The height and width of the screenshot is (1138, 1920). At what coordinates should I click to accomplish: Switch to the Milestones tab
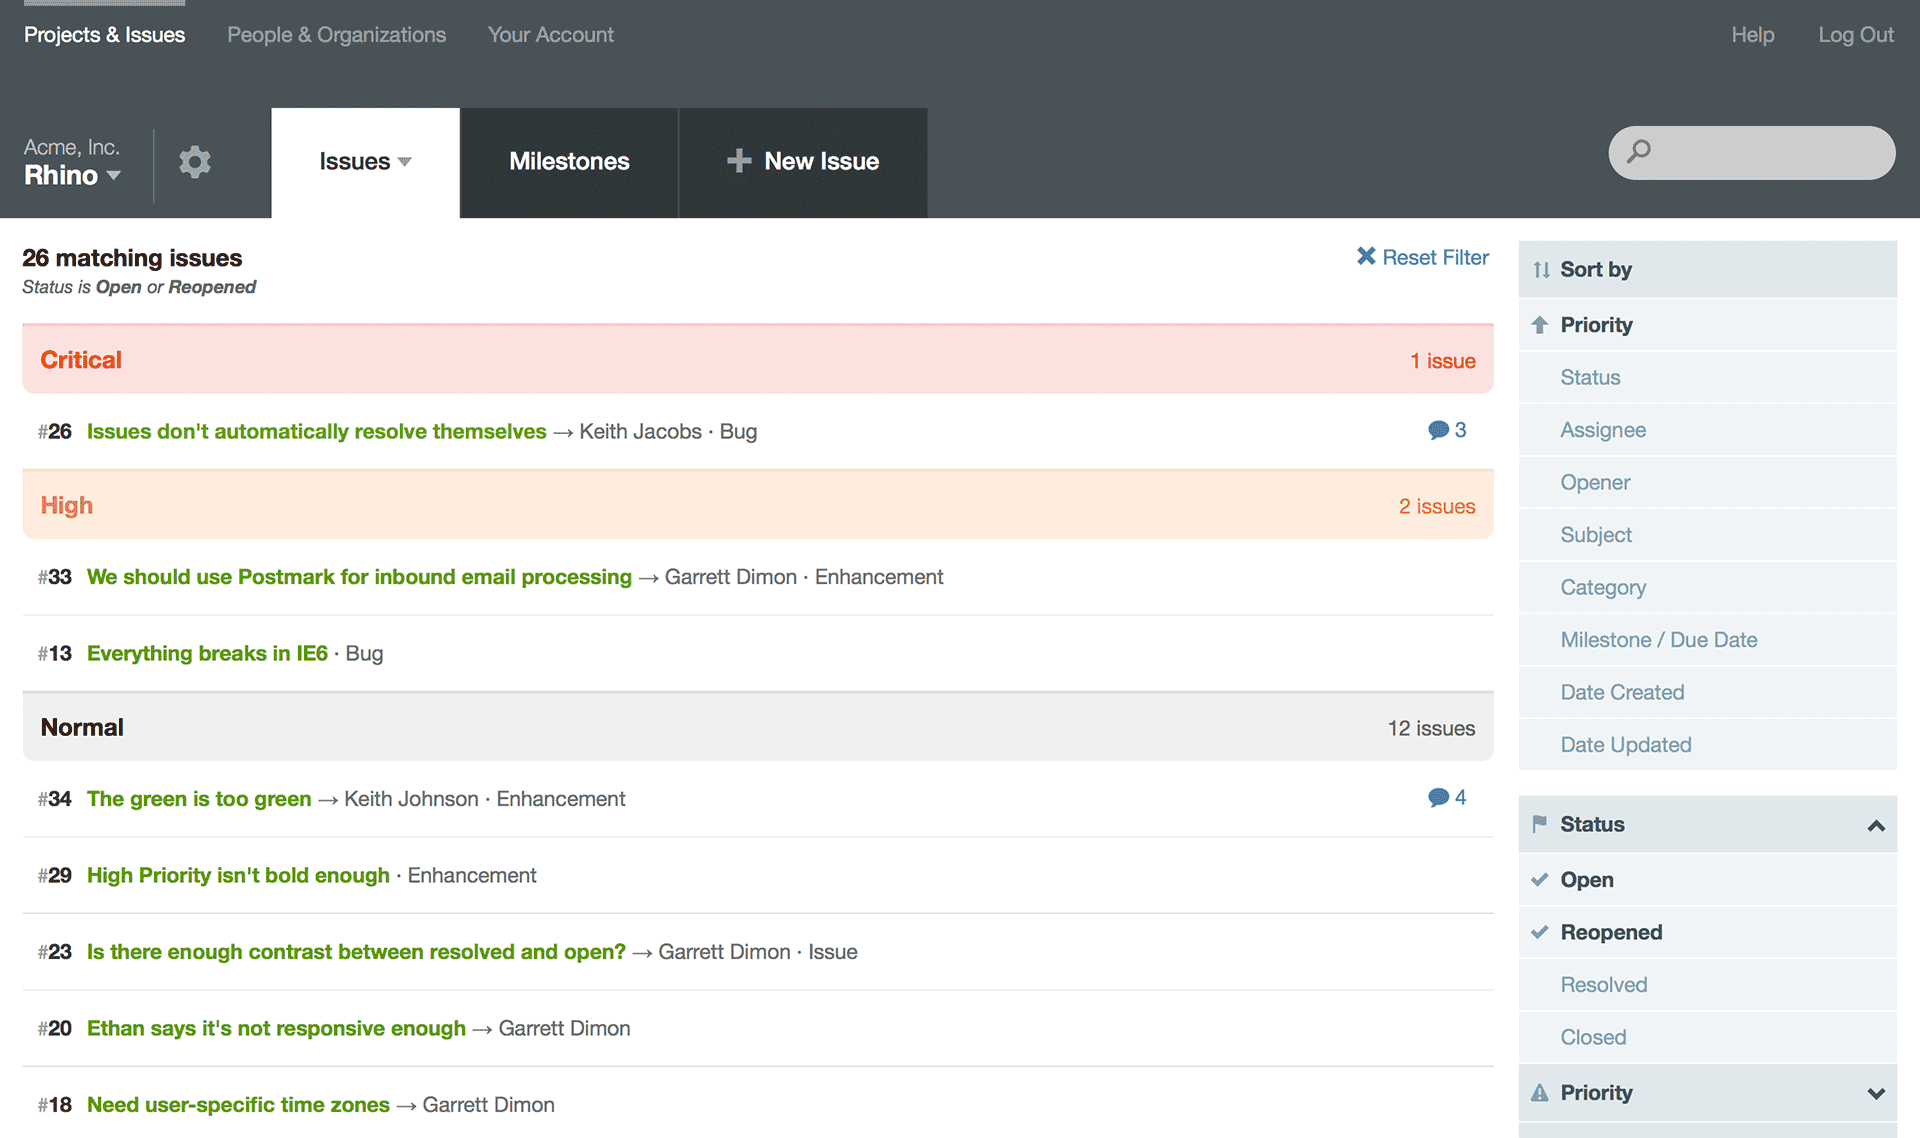click(x=569, y=162)
